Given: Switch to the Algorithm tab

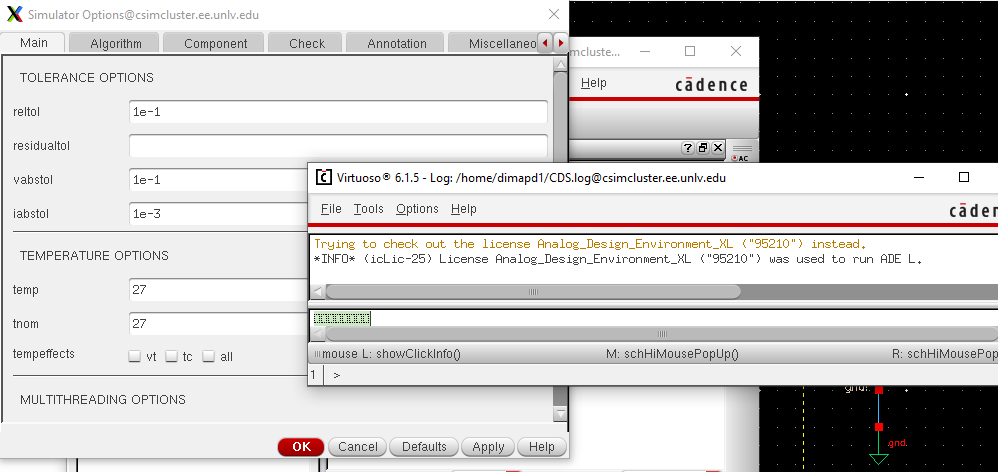Looking at the screenshot, I should click(x=116, y=44).
